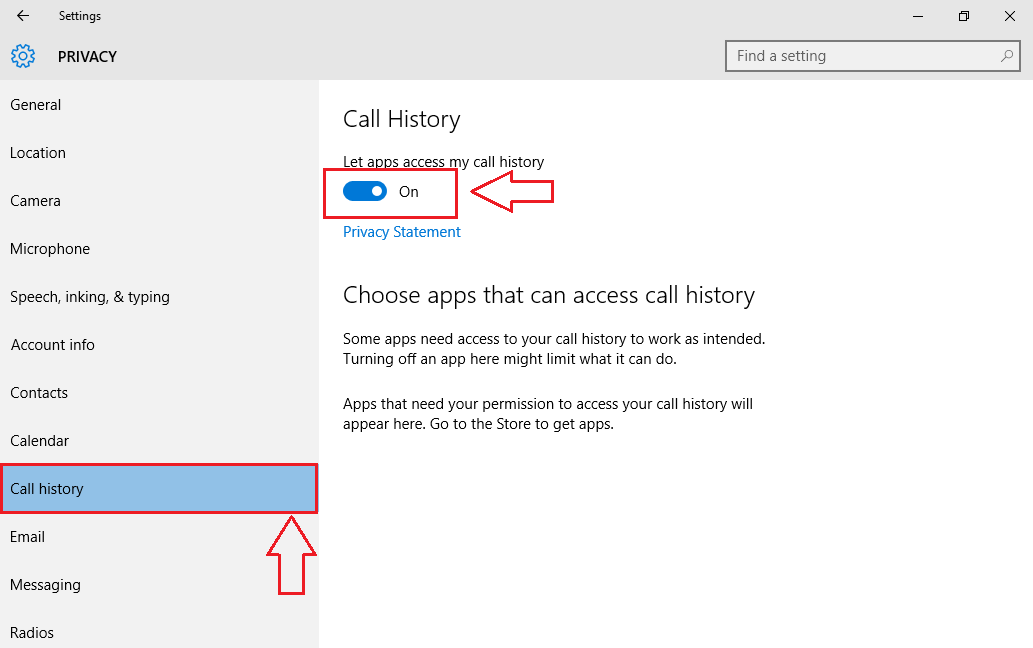The width and height of the screenshot is (1033, 648).
Task: Select the Call history item
Action: [159, 489]
